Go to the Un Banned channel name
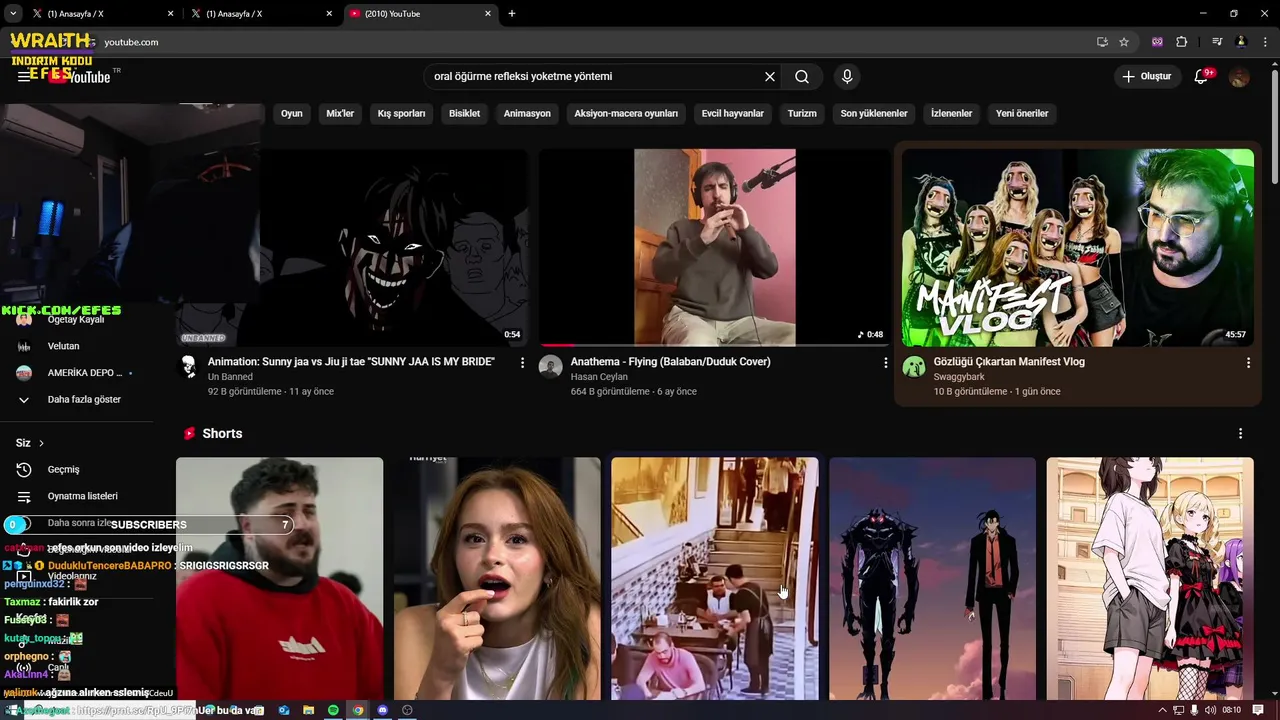 pos(230,377)
